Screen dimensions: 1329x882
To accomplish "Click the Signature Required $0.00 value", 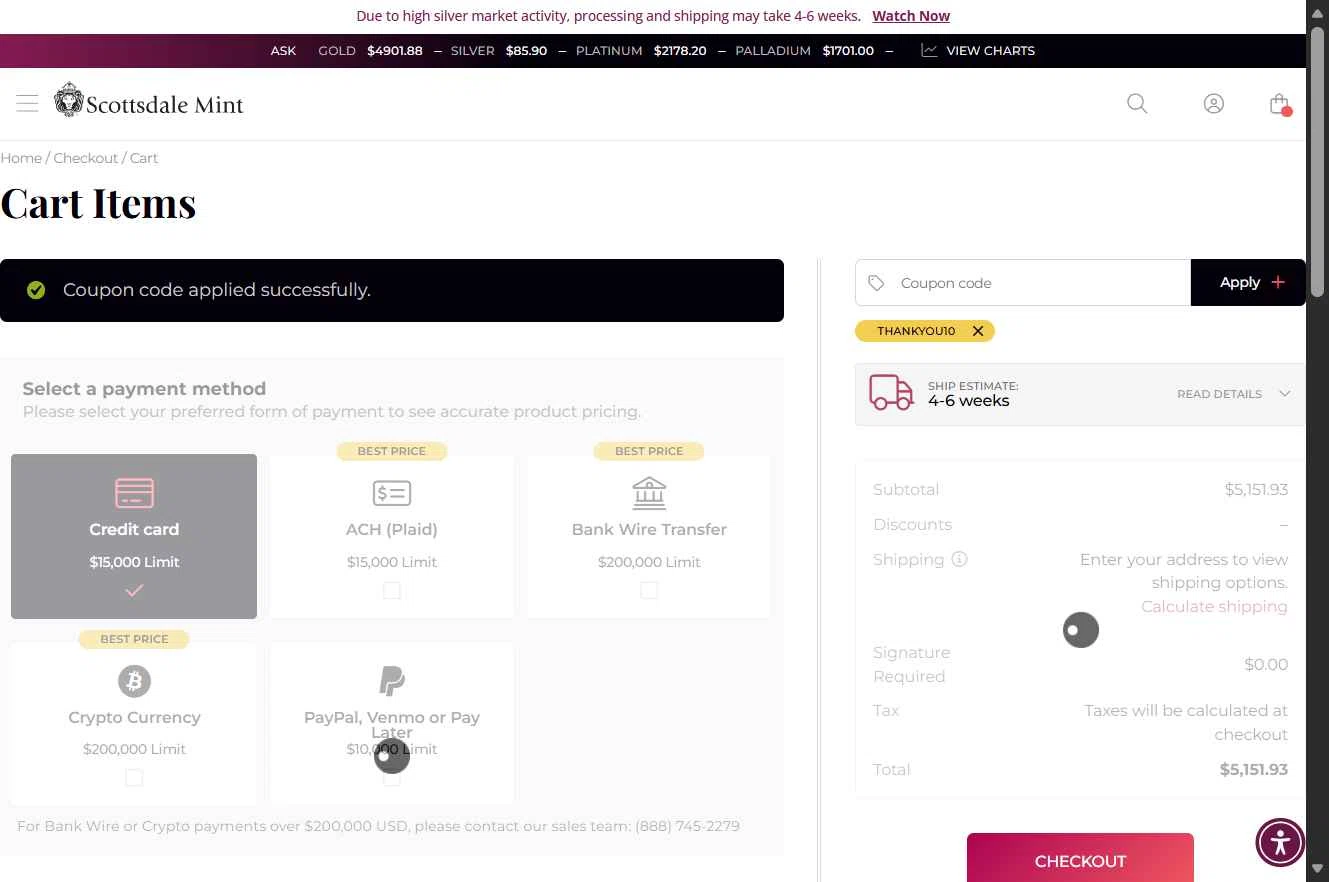I will click(1266, 664).
